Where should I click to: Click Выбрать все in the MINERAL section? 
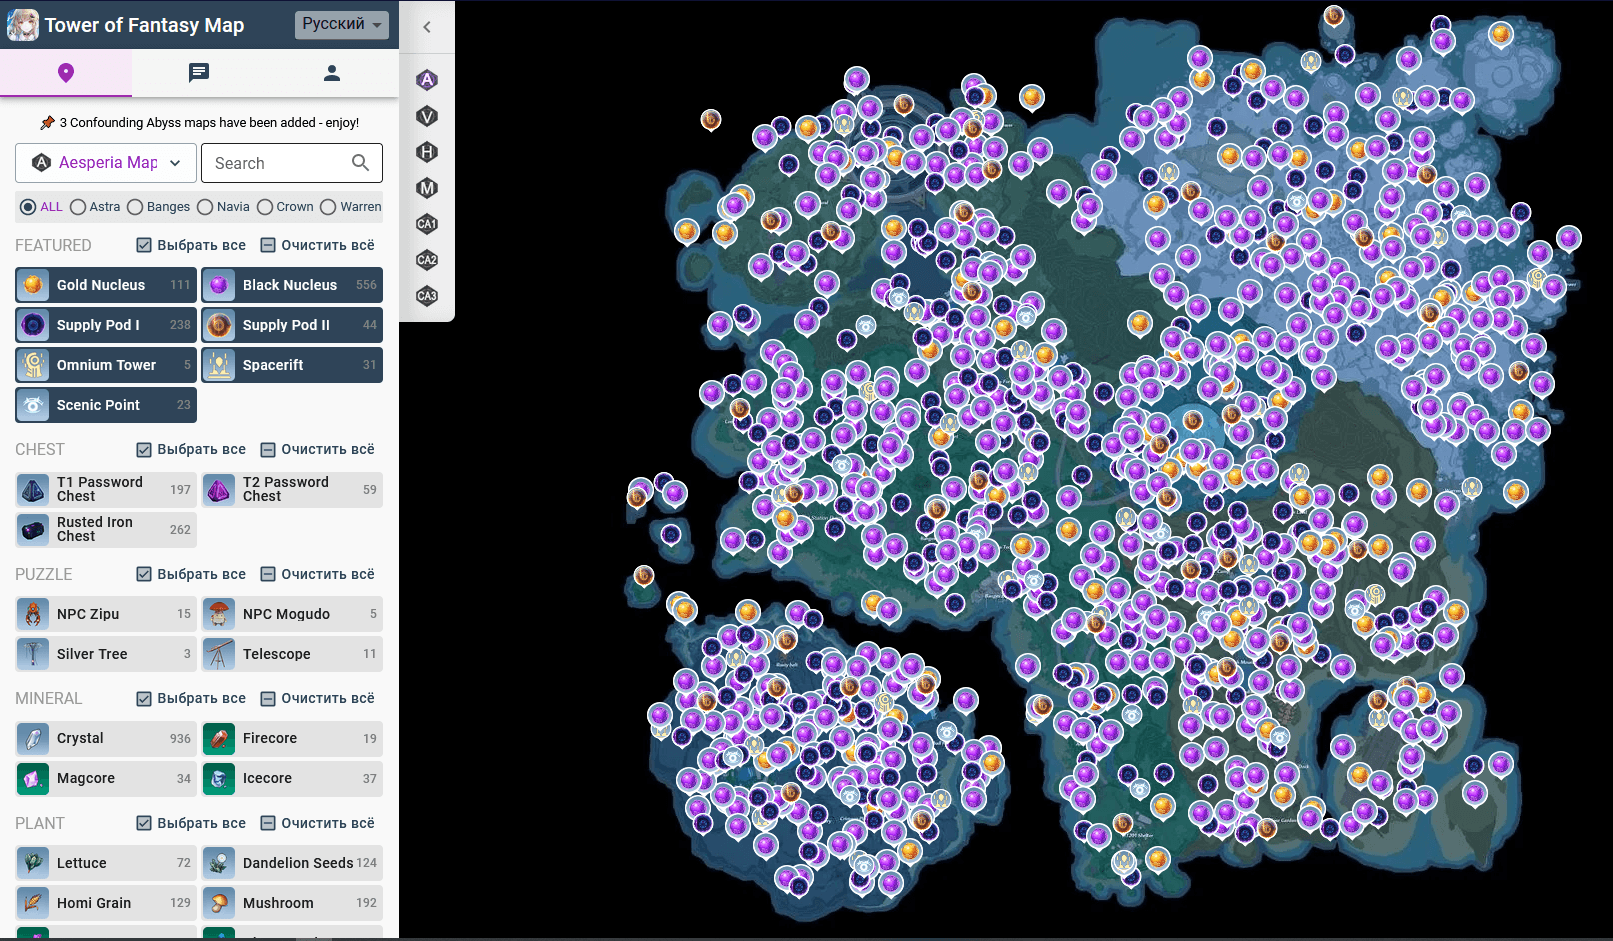[x=191, y=698]
